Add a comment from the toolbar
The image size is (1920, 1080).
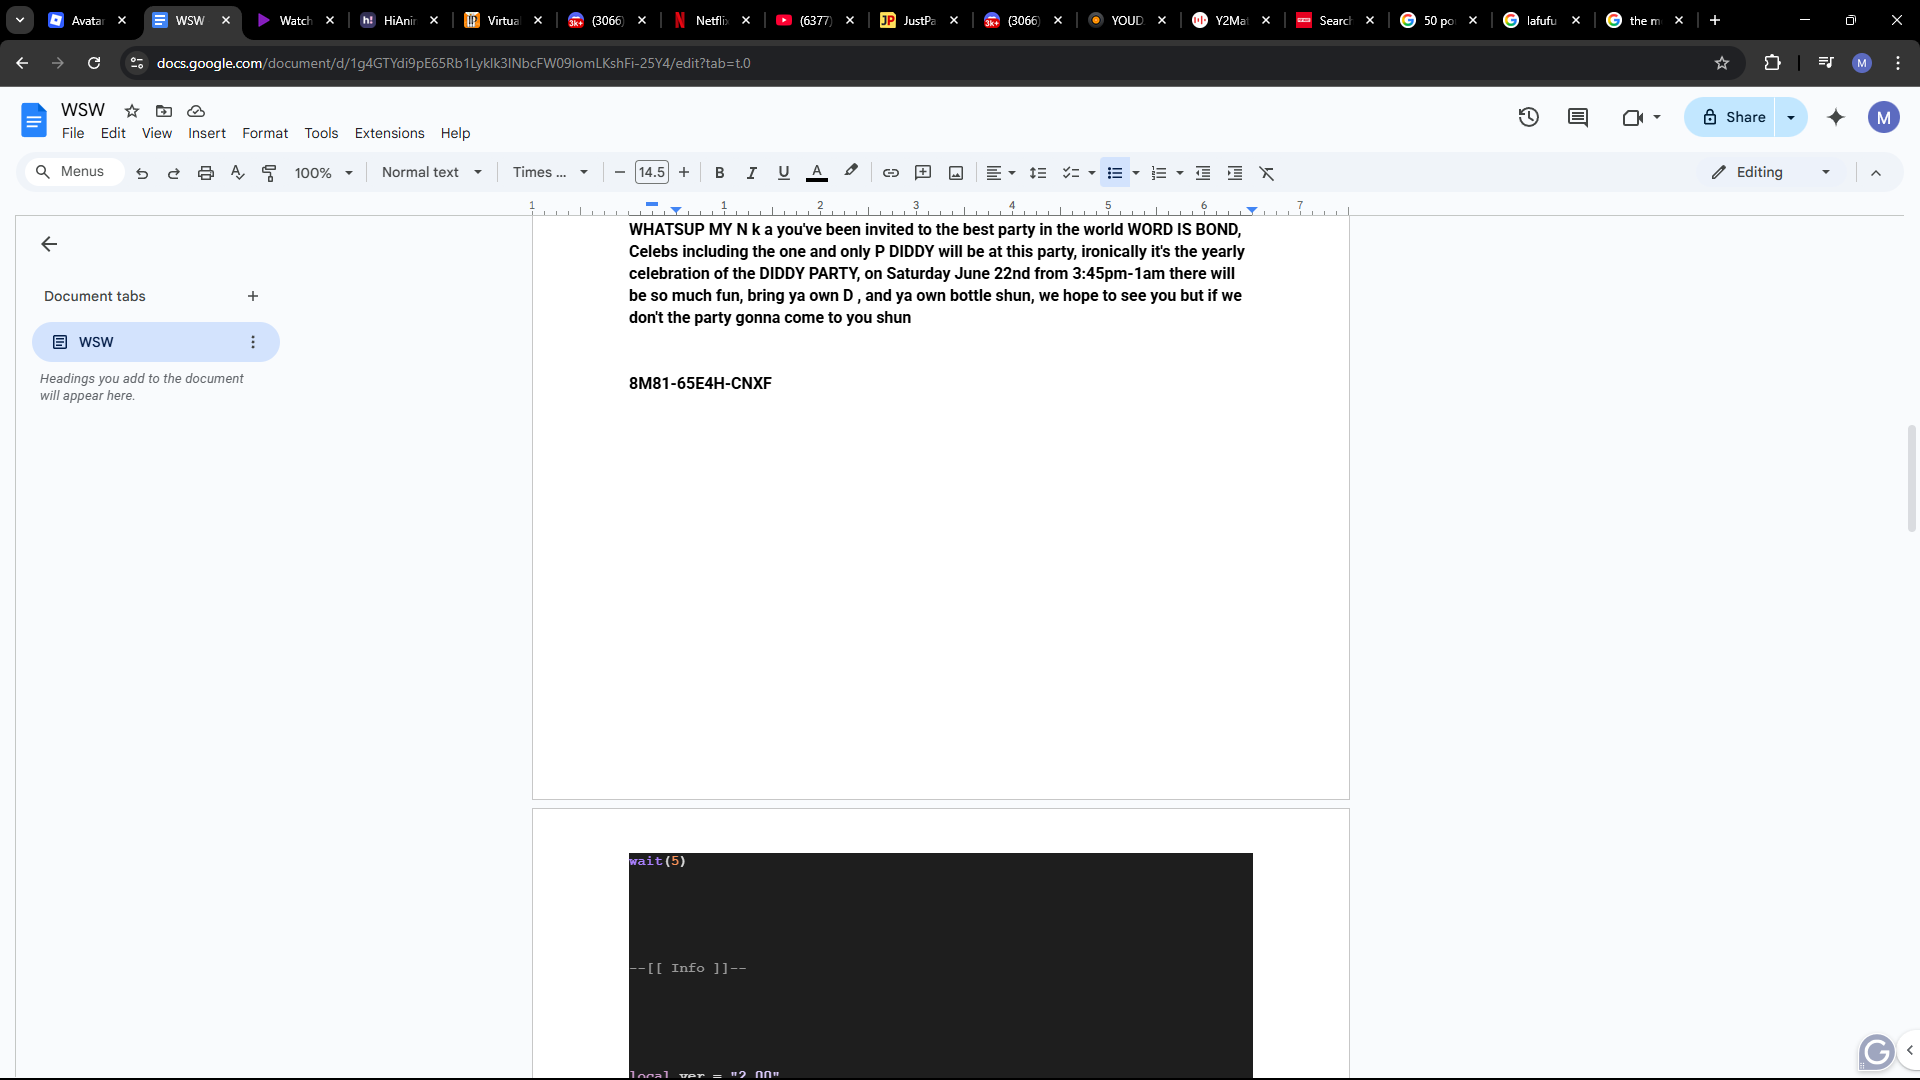[923, 173]
